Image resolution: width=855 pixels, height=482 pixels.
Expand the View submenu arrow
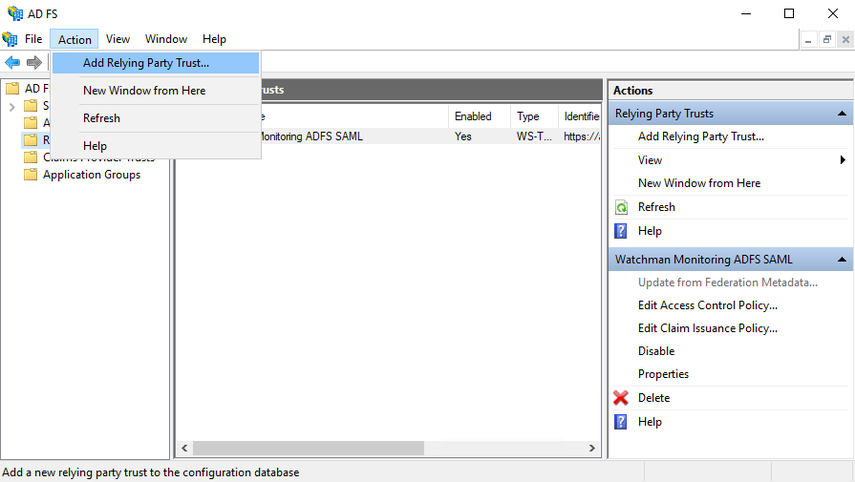(843, 160)
